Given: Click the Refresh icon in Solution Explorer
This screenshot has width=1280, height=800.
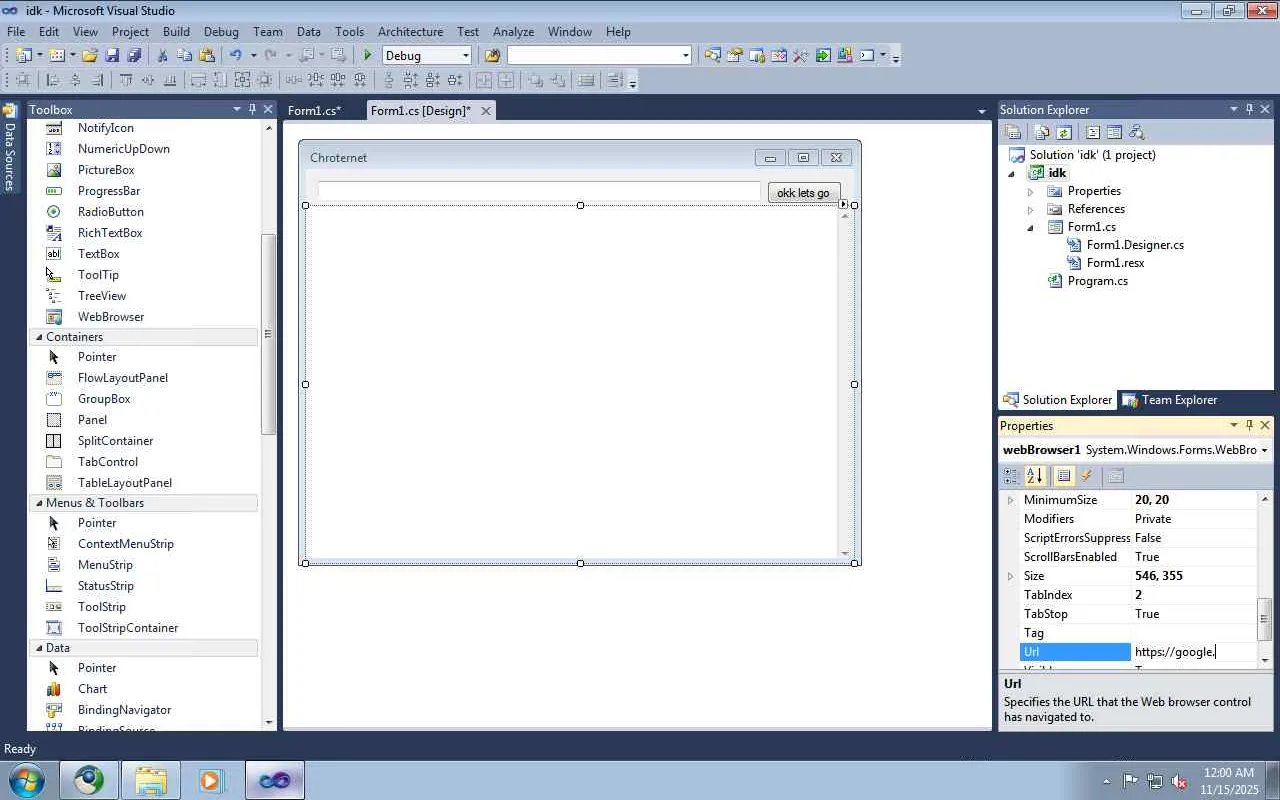Looking at the screenshot, I should pos(1065,132).
